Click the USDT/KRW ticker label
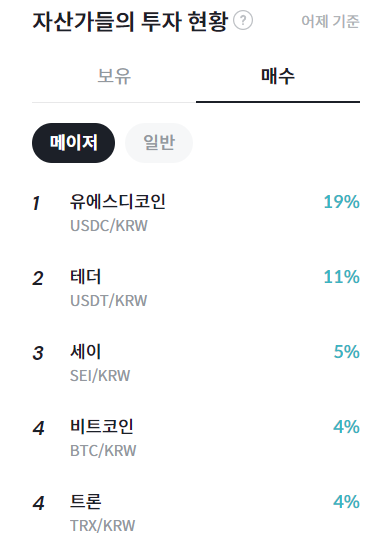Image resolution: width=382 pixels, height=550 pixels. coord(108,301)
